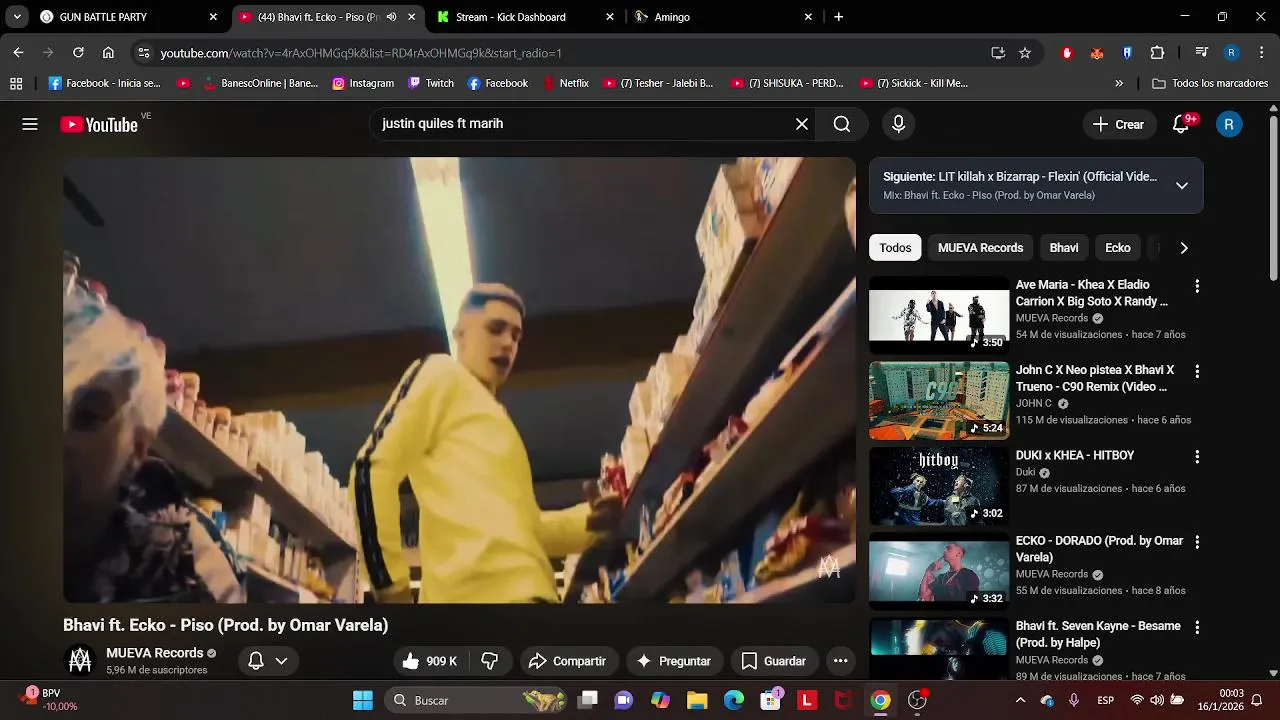The width and height of the screenshot is (1280, 720).
Task: Open options for DUKI x KHEA HITBOY
Action: tap(1197, 456)
